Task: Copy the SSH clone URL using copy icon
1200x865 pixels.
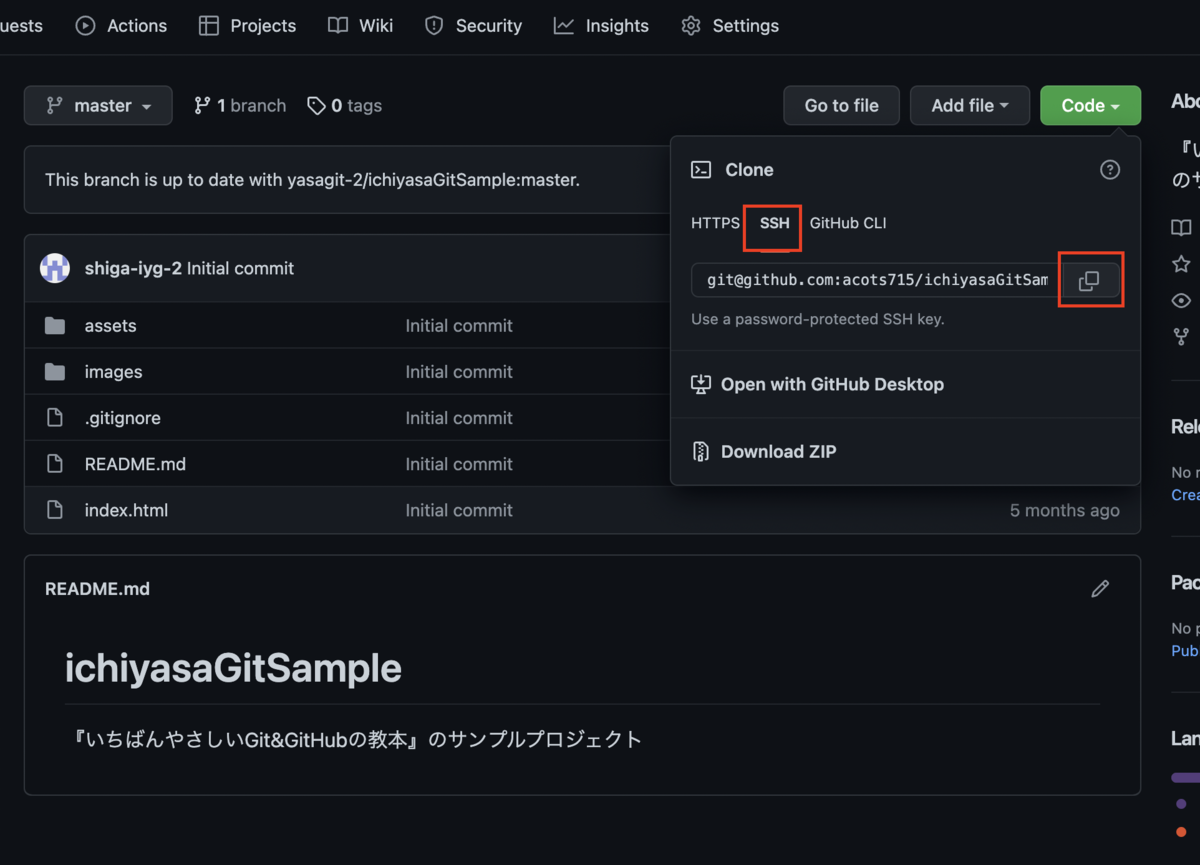Action: coord(1090,280)
